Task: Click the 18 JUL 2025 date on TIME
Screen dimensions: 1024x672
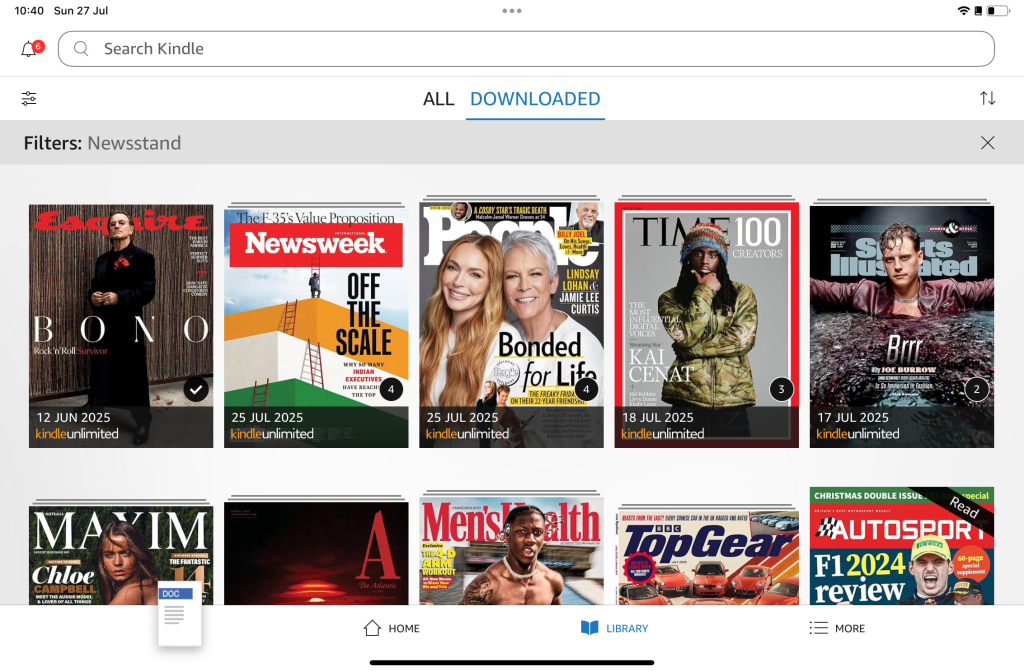Action: pyautogui.click(x=658, y=417)
